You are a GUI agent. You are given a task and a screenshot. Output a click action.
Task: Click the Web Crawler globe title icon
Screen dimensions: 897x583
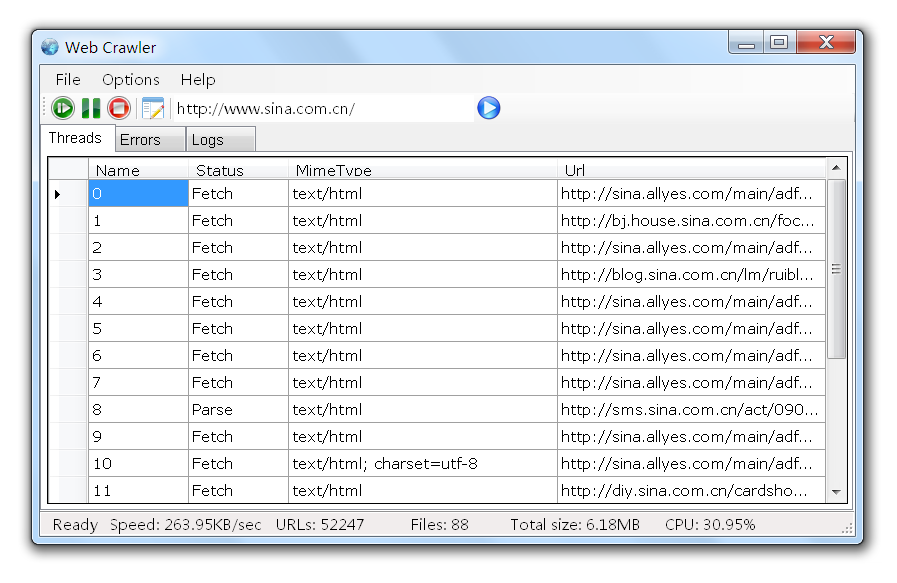pyautogui.click(x=50, y=47)
